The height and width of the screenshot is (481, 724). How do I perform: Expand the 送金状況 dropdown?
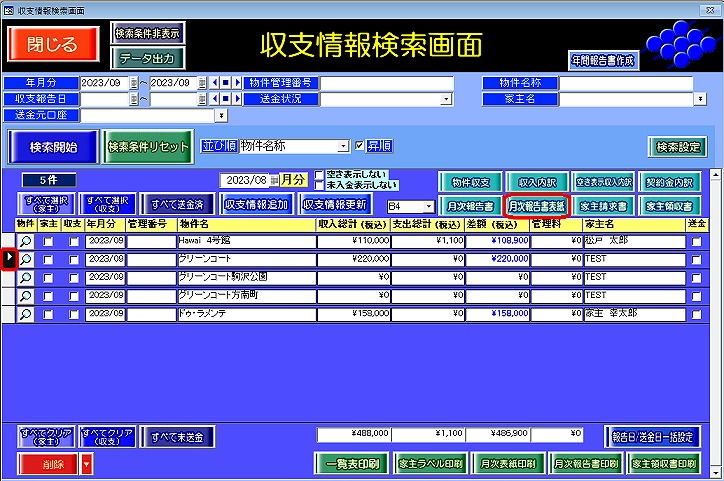[x=447, y=99]
